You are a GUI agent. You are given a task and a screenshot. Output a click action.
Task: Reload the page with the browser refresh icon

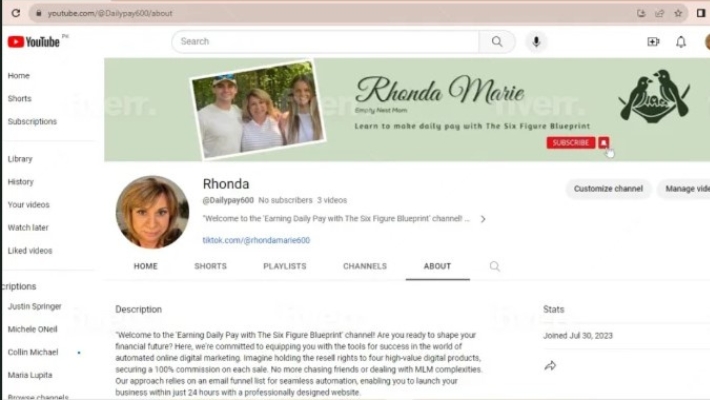click(15, 13)
